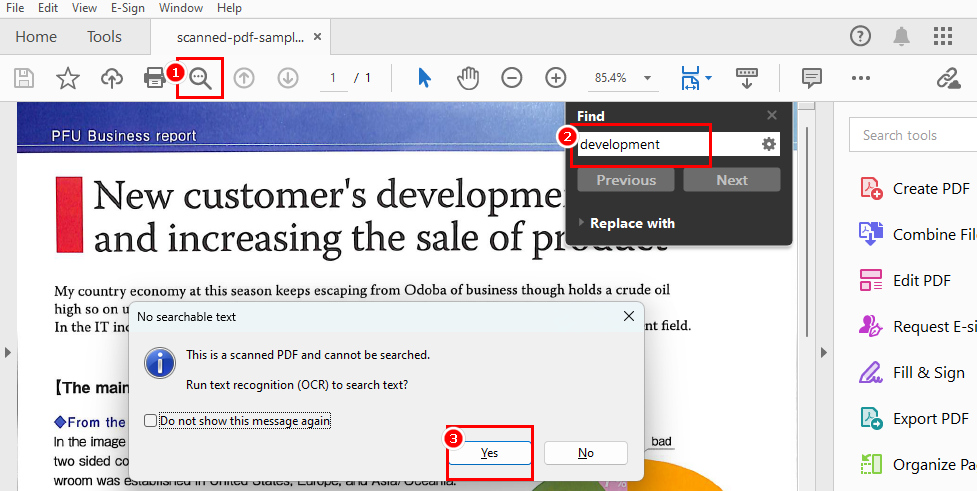Screen dimensions: 977x491
Task: Click the Fit width page icon
Action: coord(690,79)
